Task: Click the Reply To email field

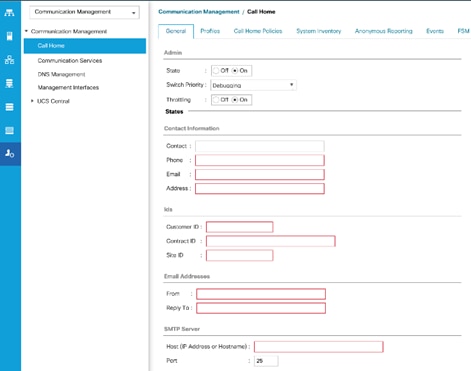Action: click(x=261, y=308)
